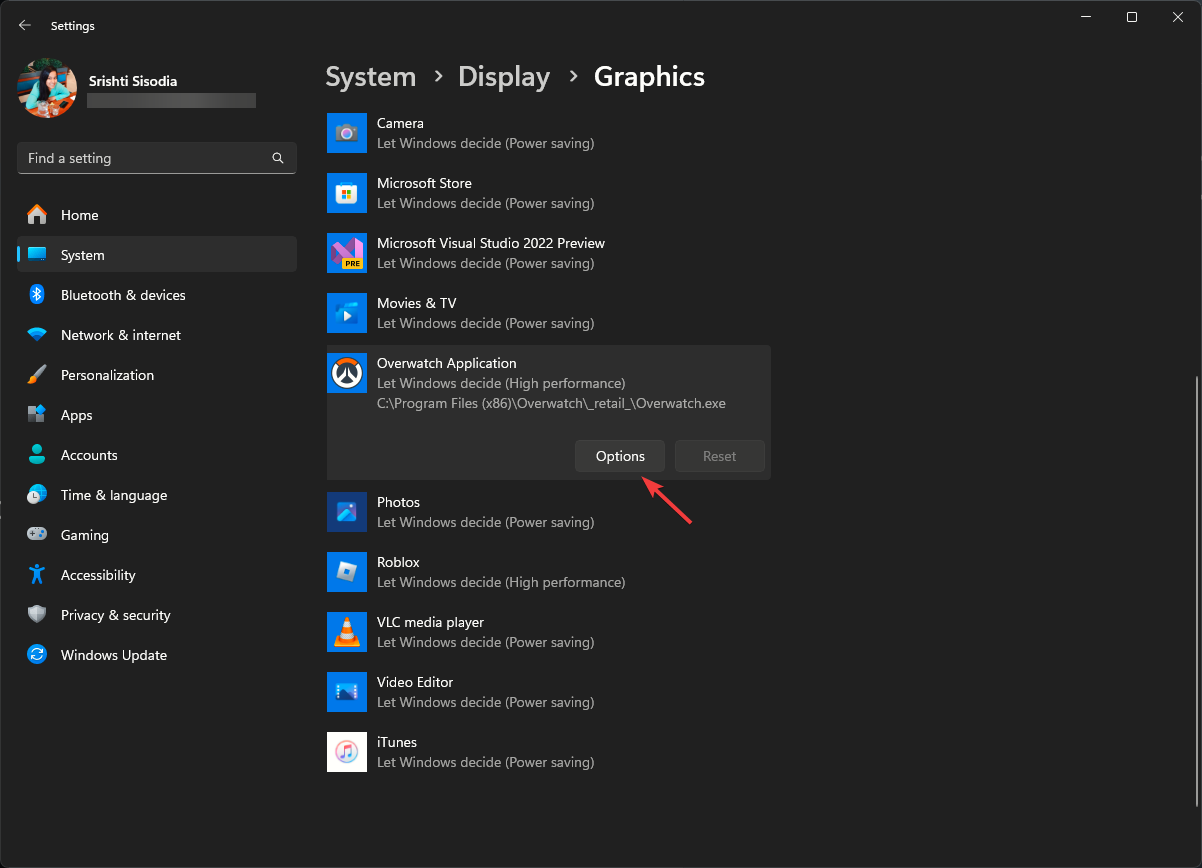The image size is (1202, 868).
Task: Click the Find a setting search box
Action: [157, 158]
